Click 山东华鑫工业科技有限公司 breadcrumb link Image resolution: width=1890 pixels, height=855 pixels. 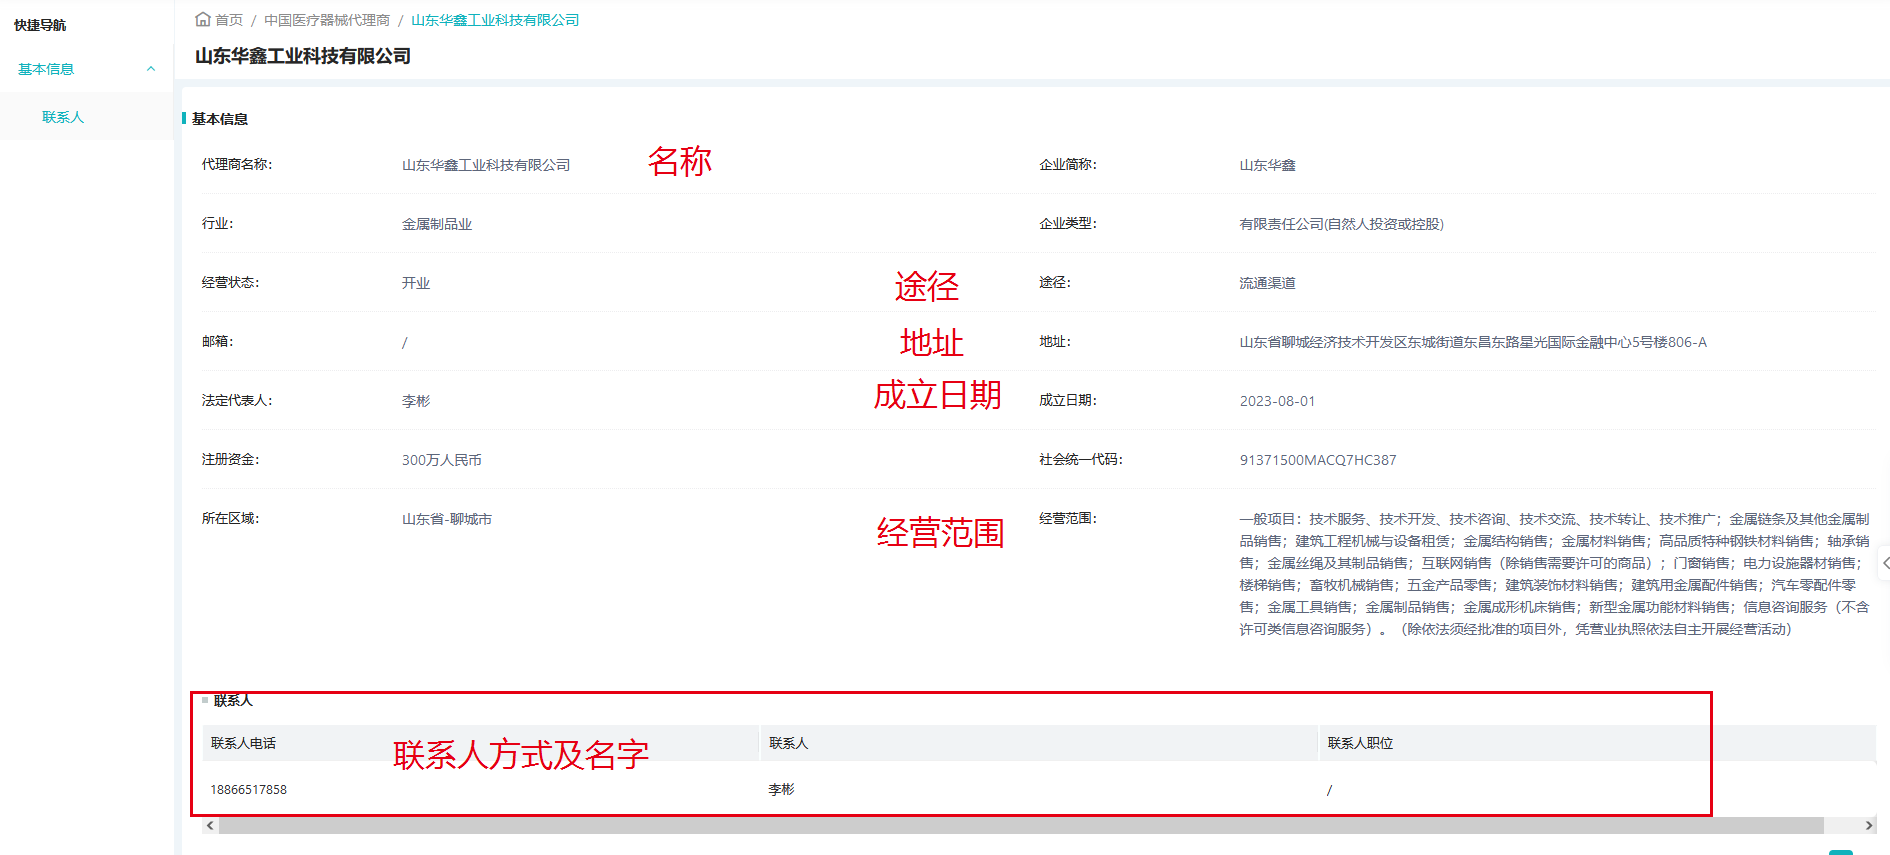[x=495, y=20]
